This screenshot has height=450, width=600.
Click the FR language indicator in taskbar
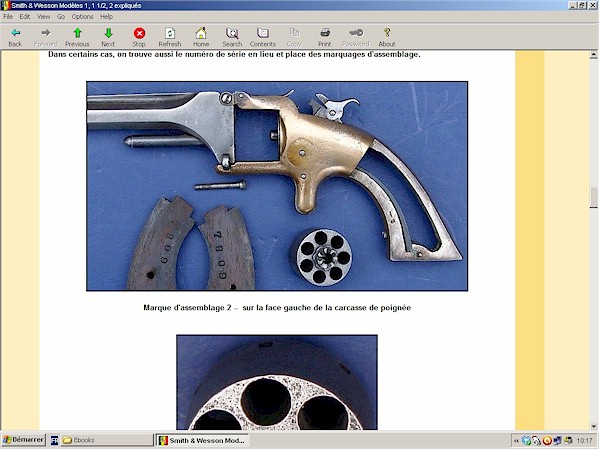[x=54, y=440]
